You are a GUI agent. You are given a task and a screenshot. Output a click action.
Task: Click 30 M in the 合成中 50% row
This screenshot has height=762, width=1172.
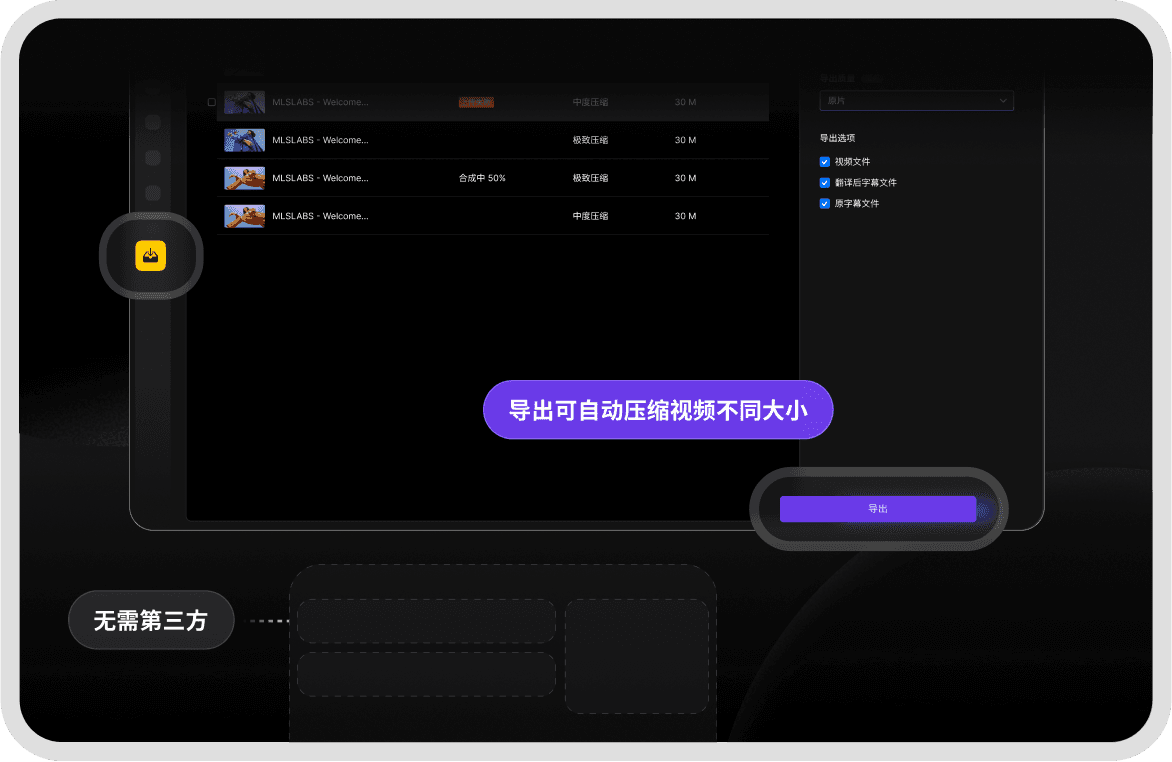tap(685, 178)
